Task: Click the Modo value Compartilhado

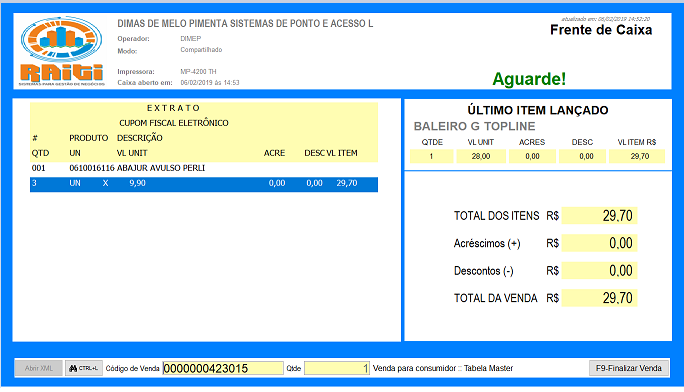Action: 201,50
